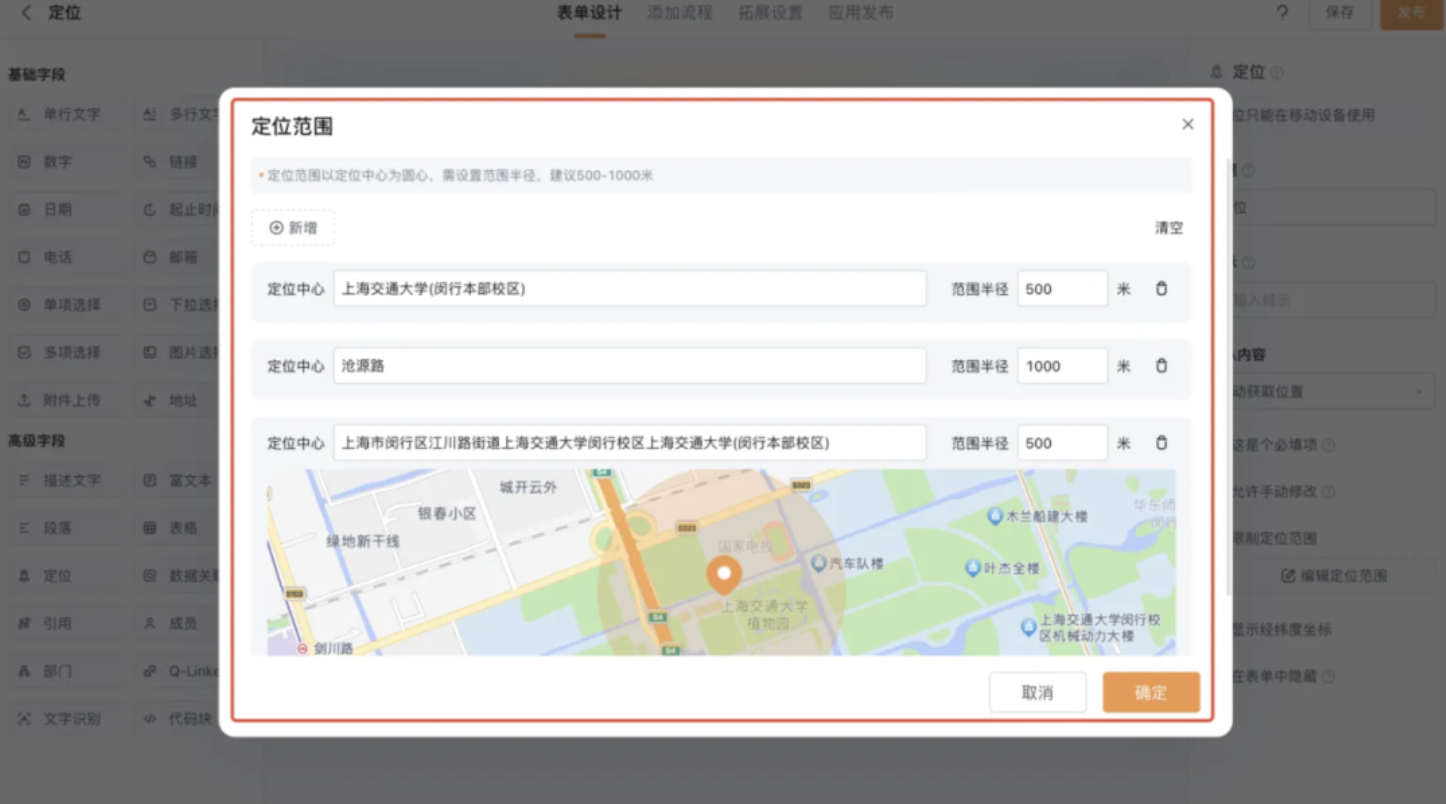Edit the 上海交通大学(闵行本部校区) center field
Screen dimensions: 1446x804
[x=630, y=289]
